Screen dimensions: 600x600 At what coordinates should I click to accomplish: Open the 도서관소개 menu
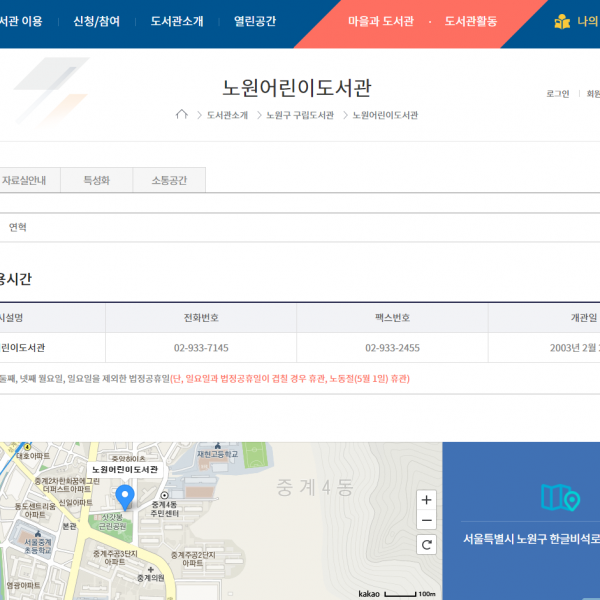[176, 21]
